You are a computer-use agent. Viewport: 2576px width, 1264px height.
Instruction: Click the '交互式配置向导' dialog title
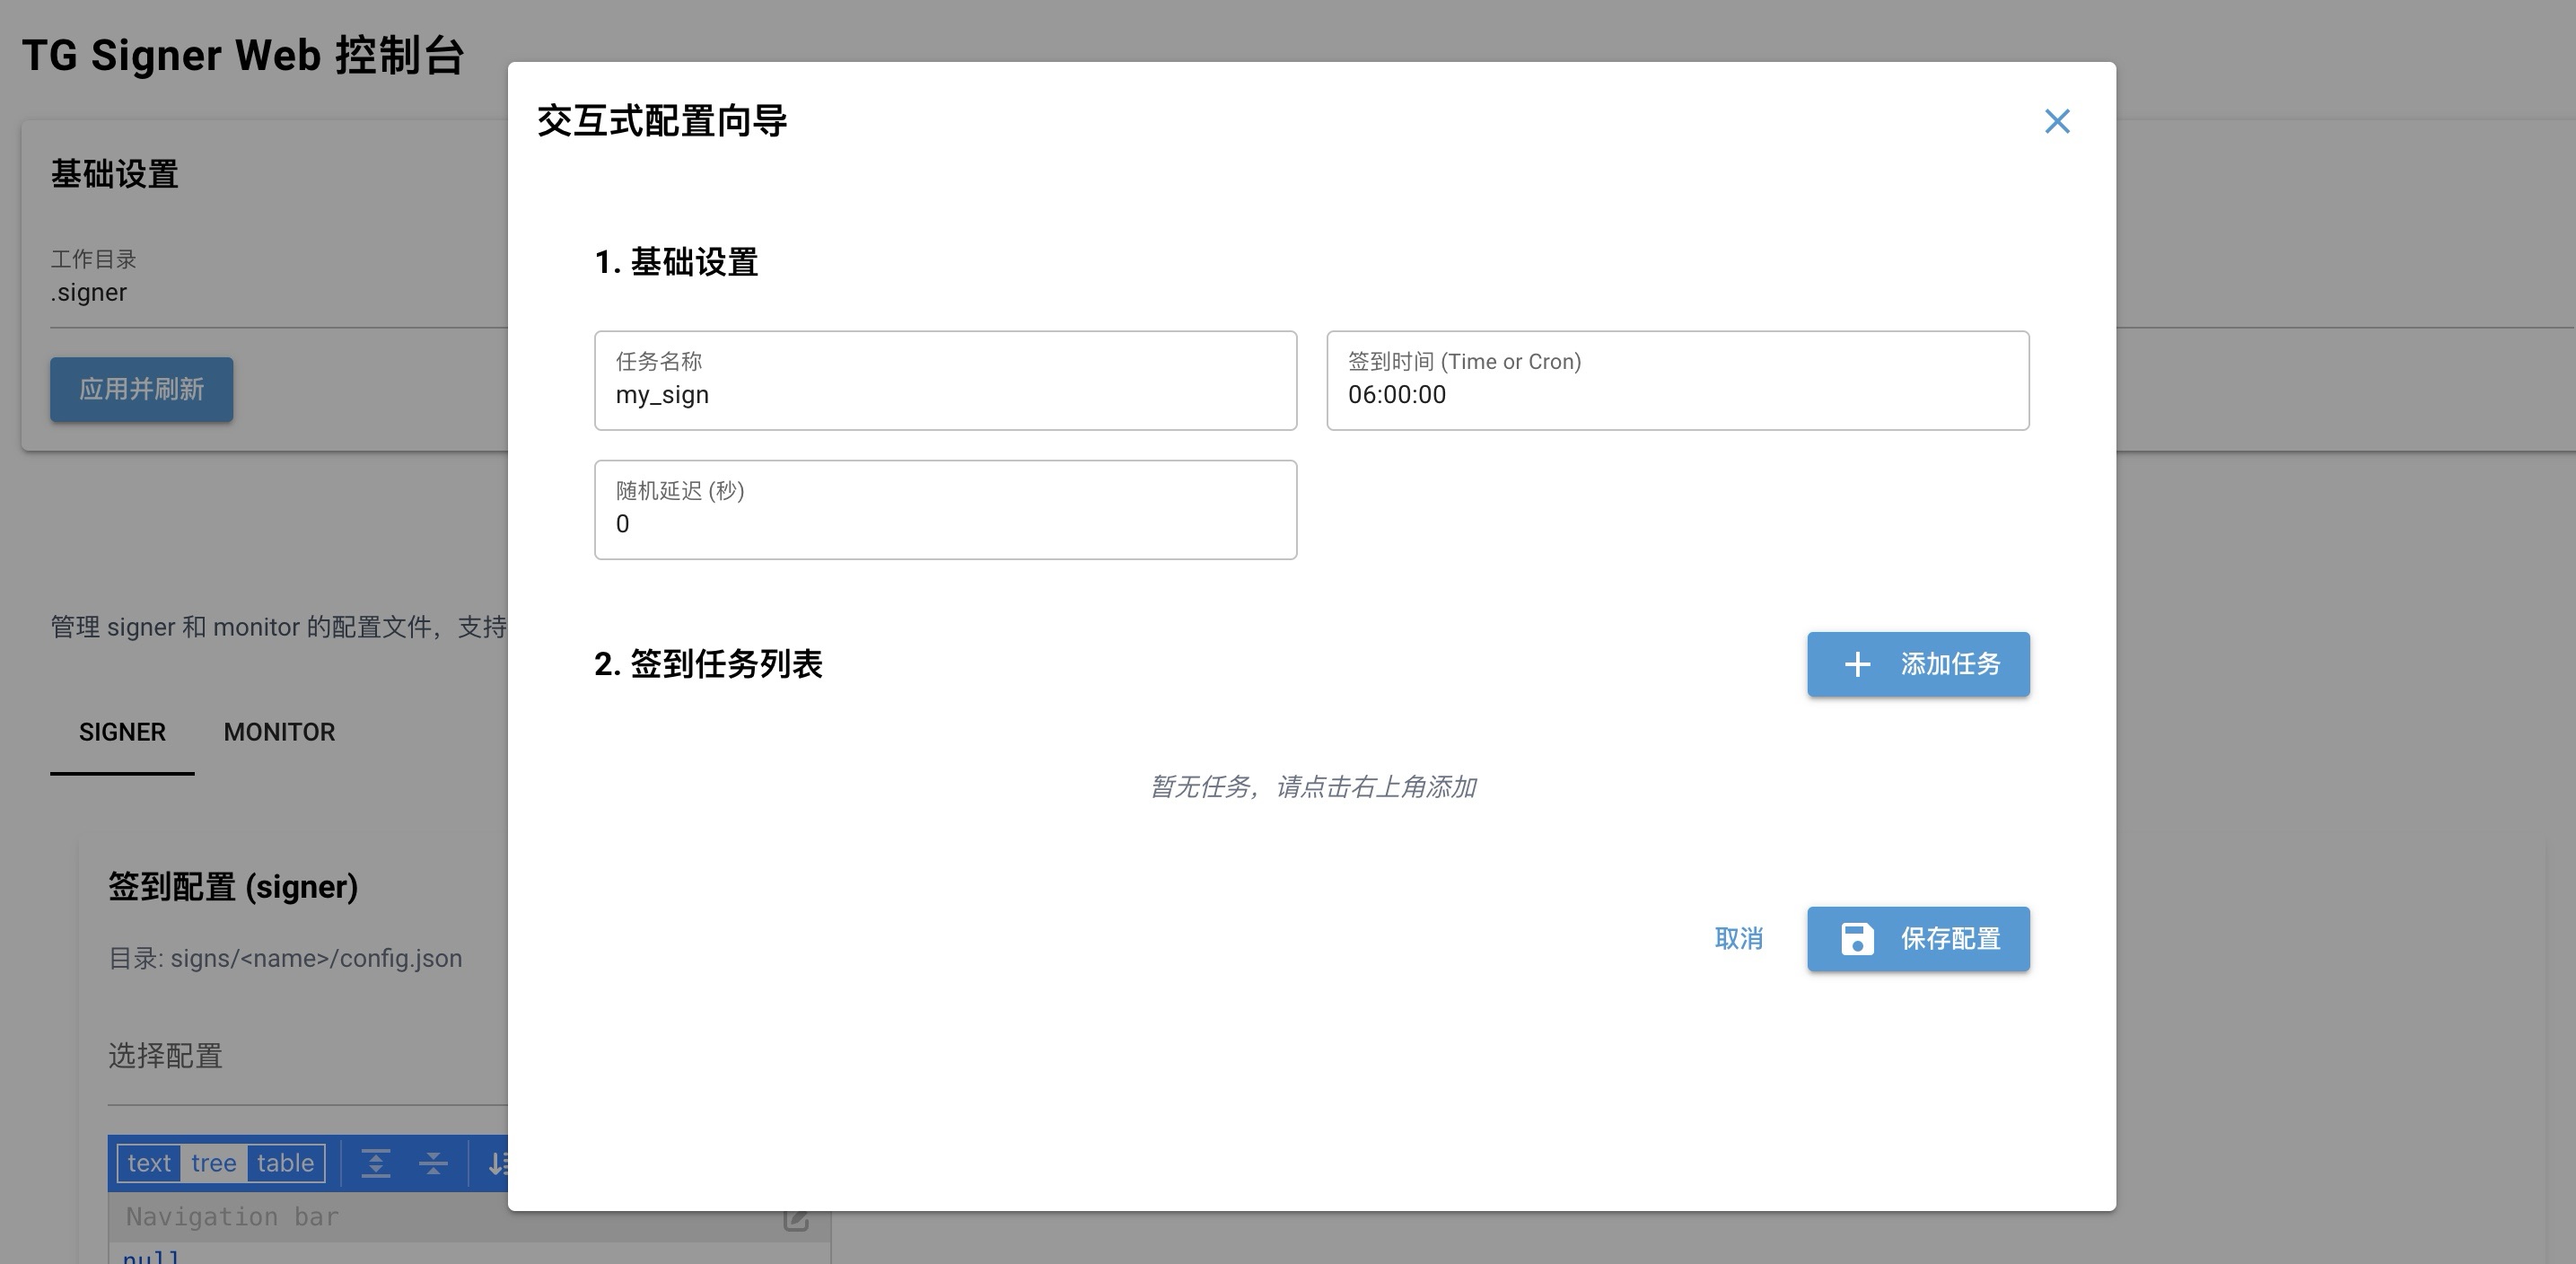tap(662, 121)
